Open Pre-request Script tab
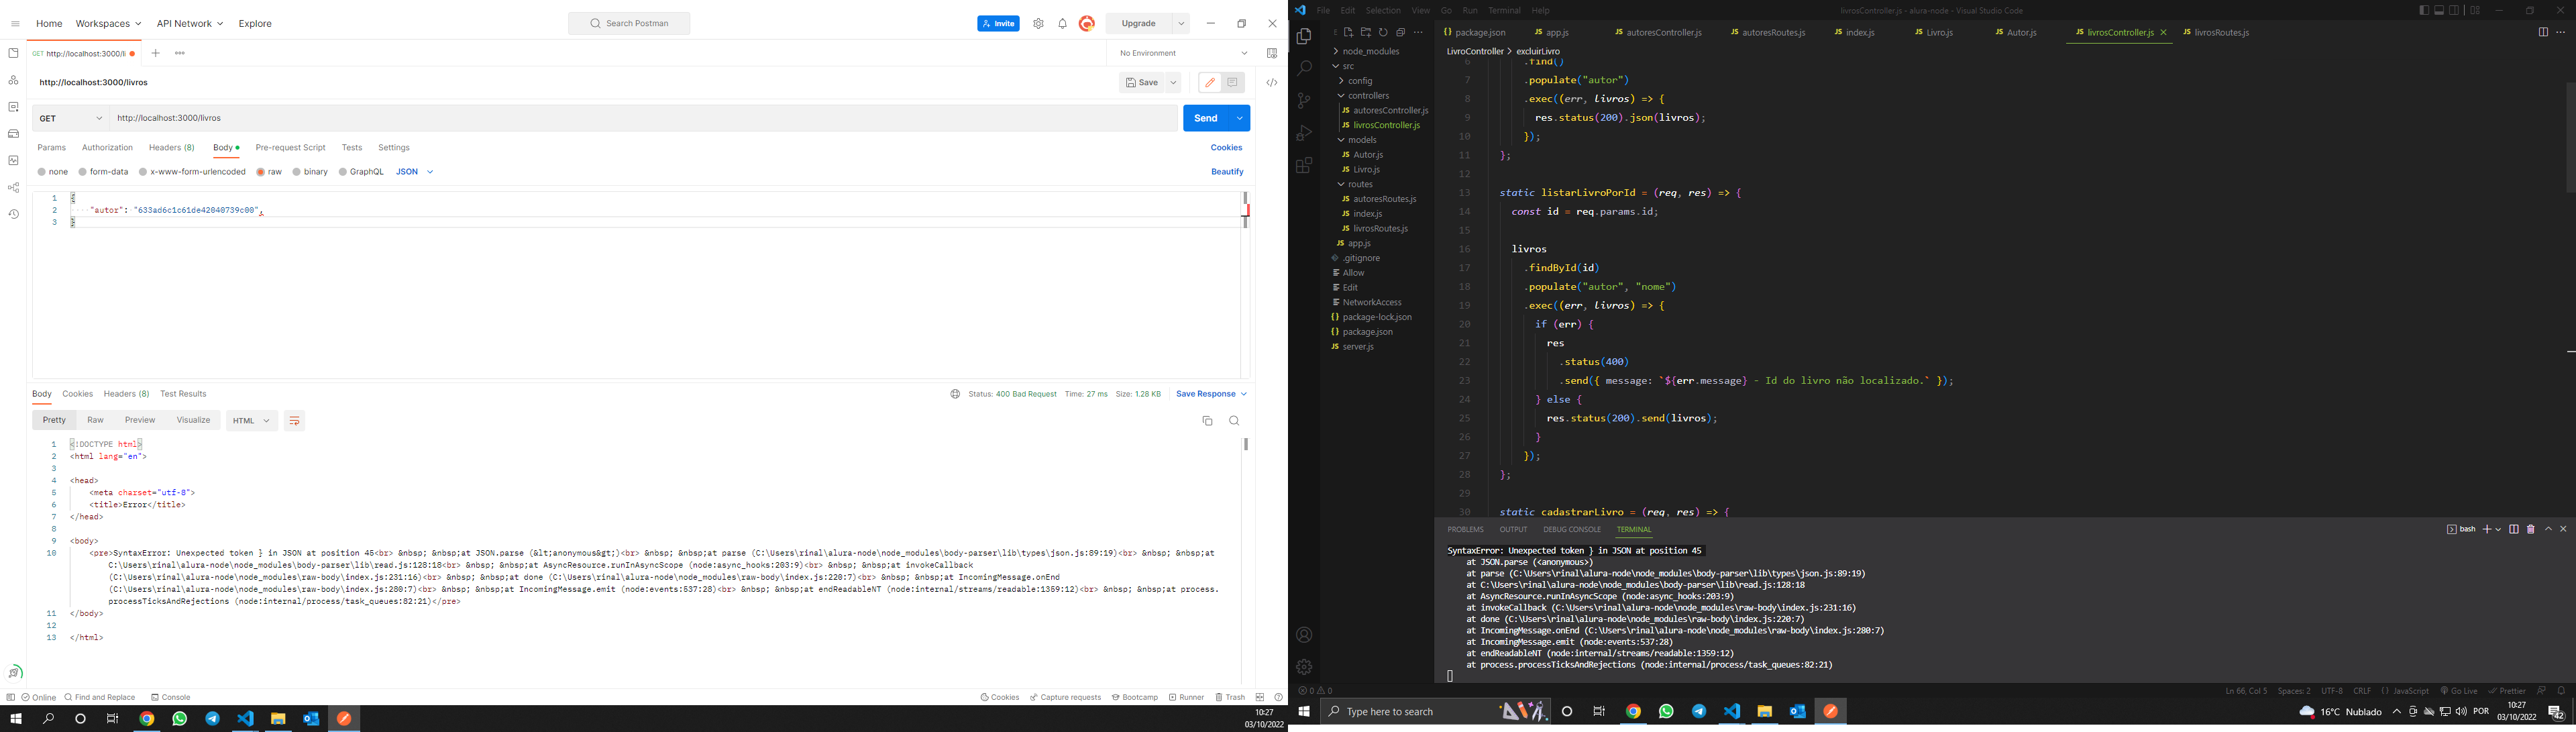Screen dimensions: 2576x732 click(290, 148)
